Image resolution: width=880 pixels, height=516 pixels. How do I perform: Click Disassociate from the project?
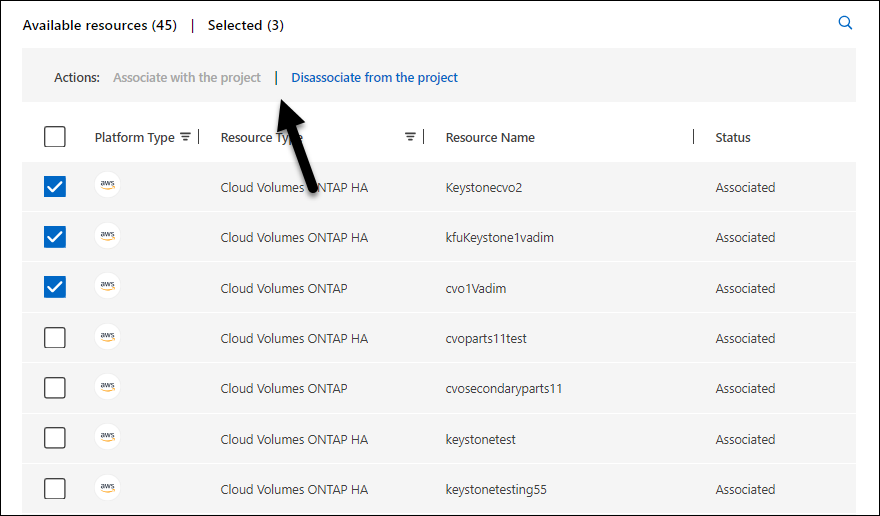pyautogui.click(x=374, y=77)
